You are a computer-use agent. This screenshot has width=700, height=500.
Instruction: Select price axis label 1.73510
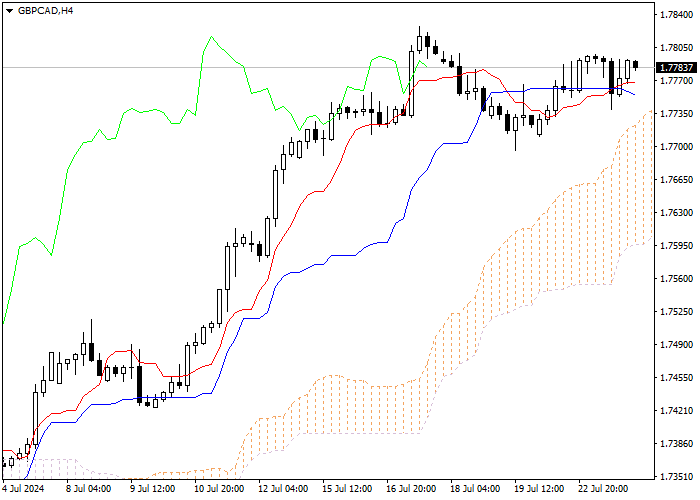pos(677,477)
